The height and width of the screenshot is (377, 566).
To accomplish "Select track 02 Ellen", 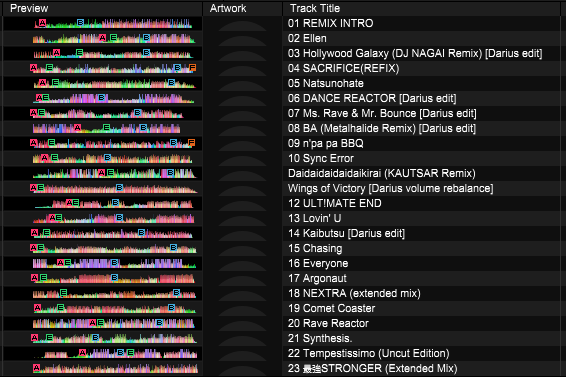I will [307, 38].
